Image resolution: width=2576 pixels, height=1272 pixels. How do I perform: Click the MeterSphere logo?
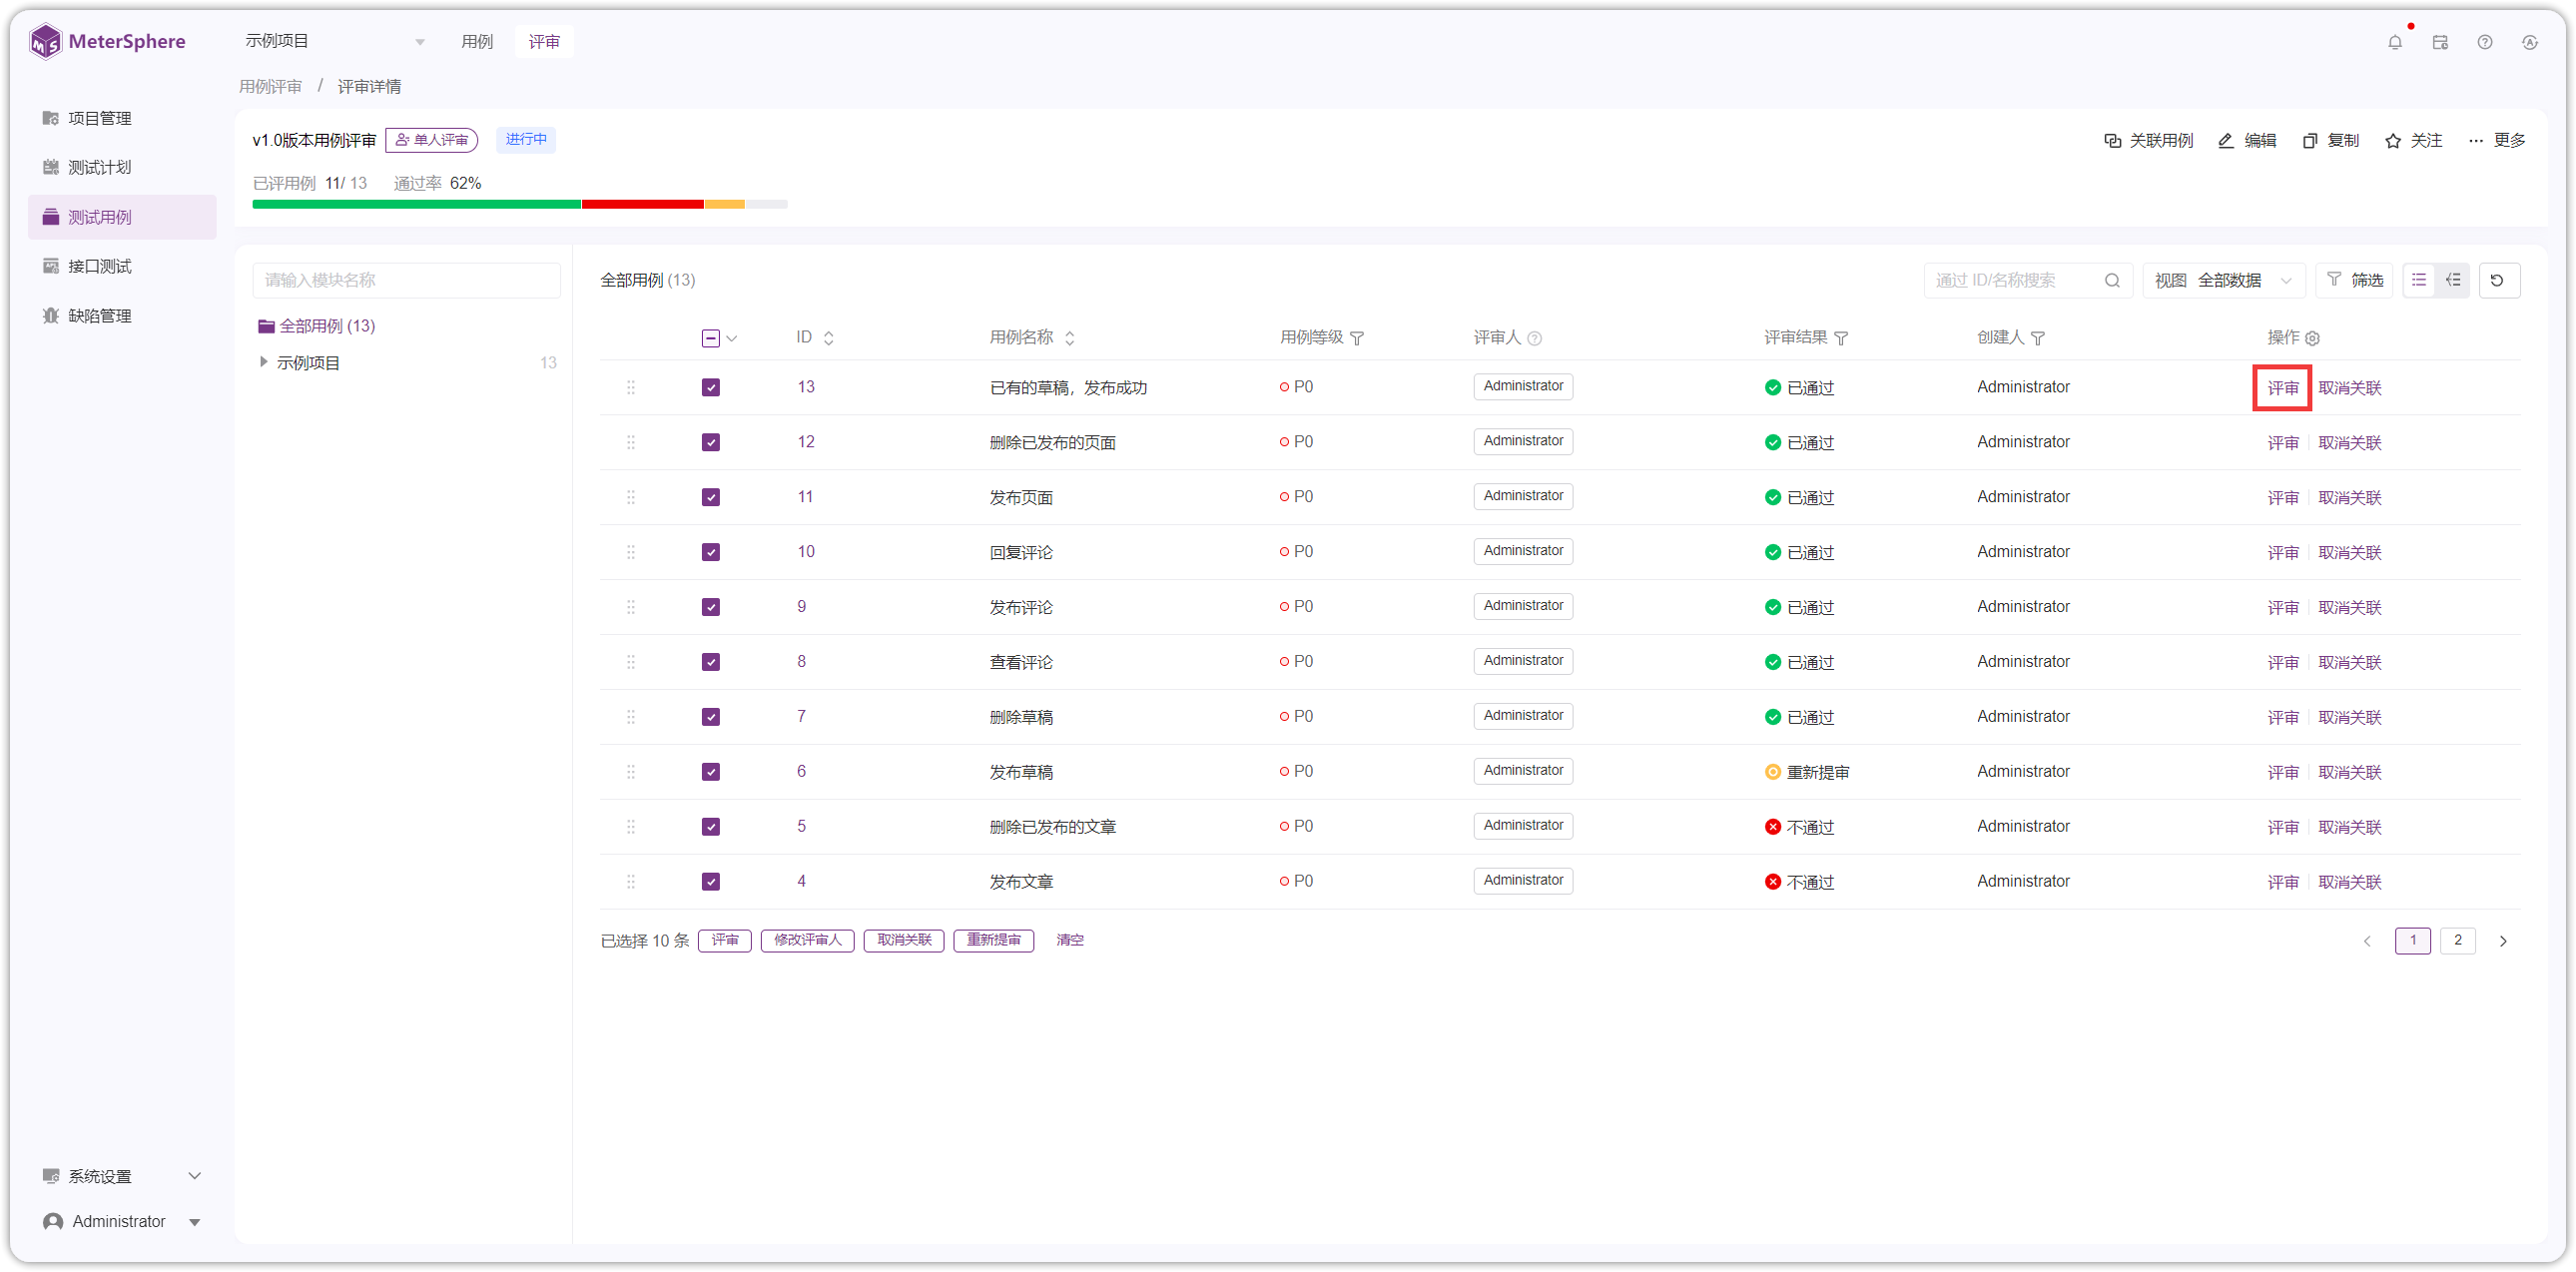pyautogui.click(x=107, y=42)
